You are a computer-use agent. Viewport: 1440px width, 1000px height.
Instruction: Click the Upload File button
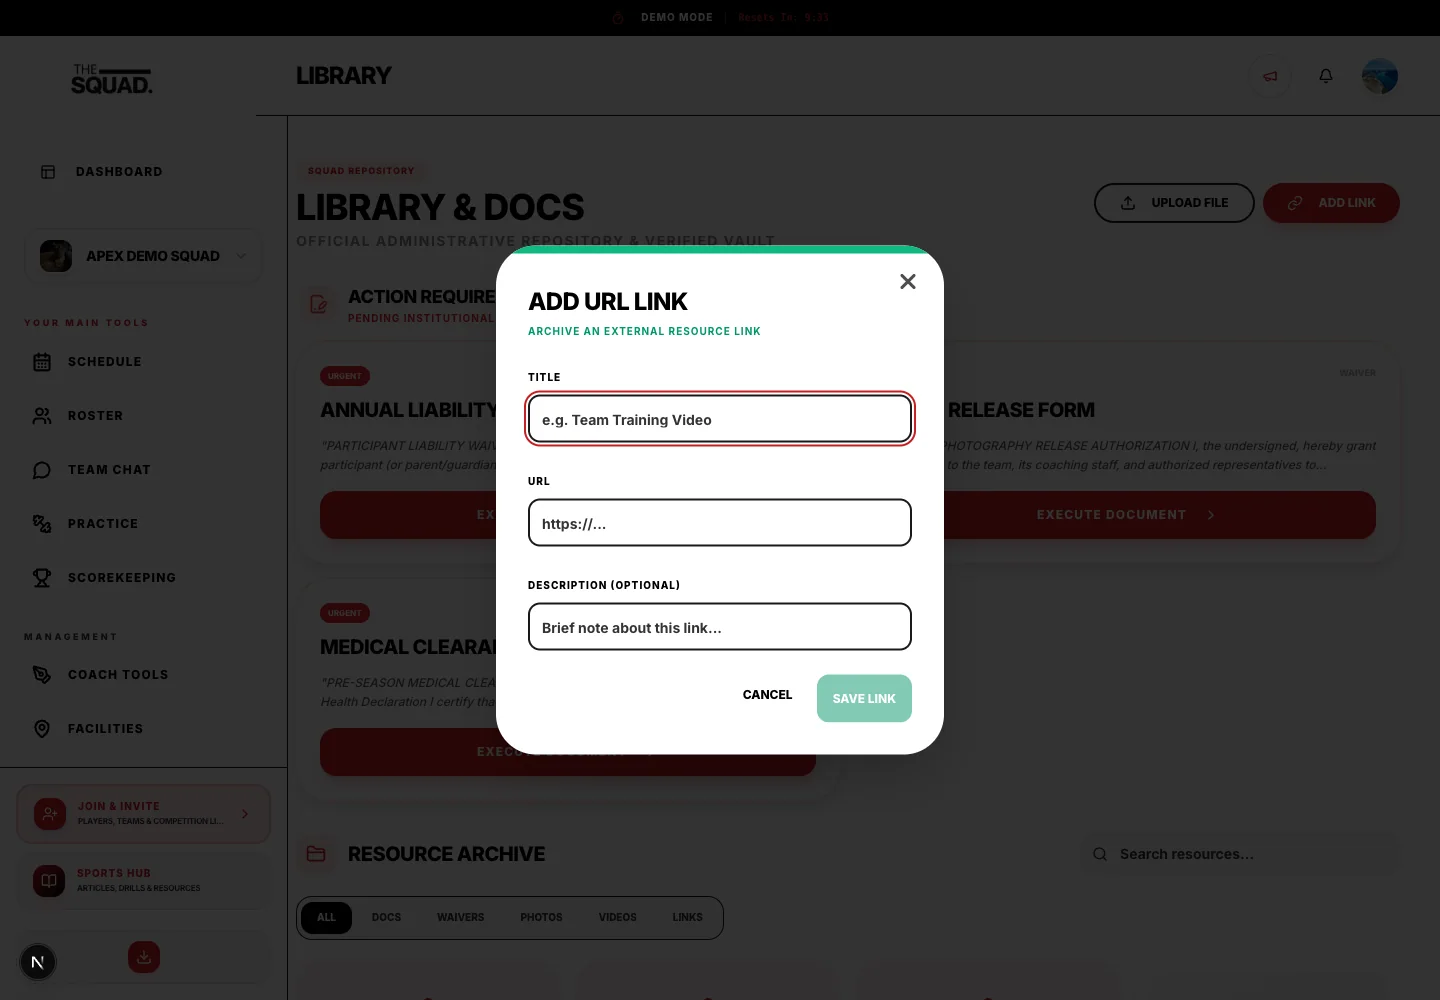1174,203
